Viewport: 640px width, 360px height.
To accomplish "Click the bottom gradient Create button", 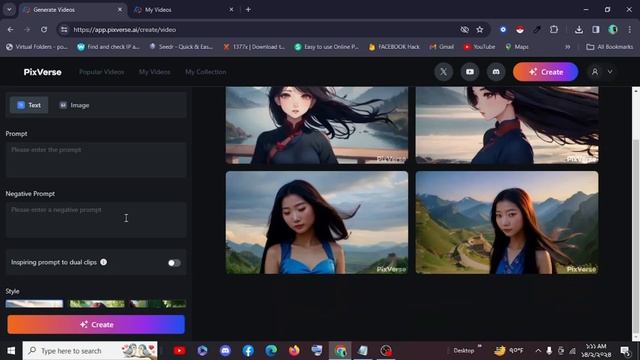I will 96,324.
